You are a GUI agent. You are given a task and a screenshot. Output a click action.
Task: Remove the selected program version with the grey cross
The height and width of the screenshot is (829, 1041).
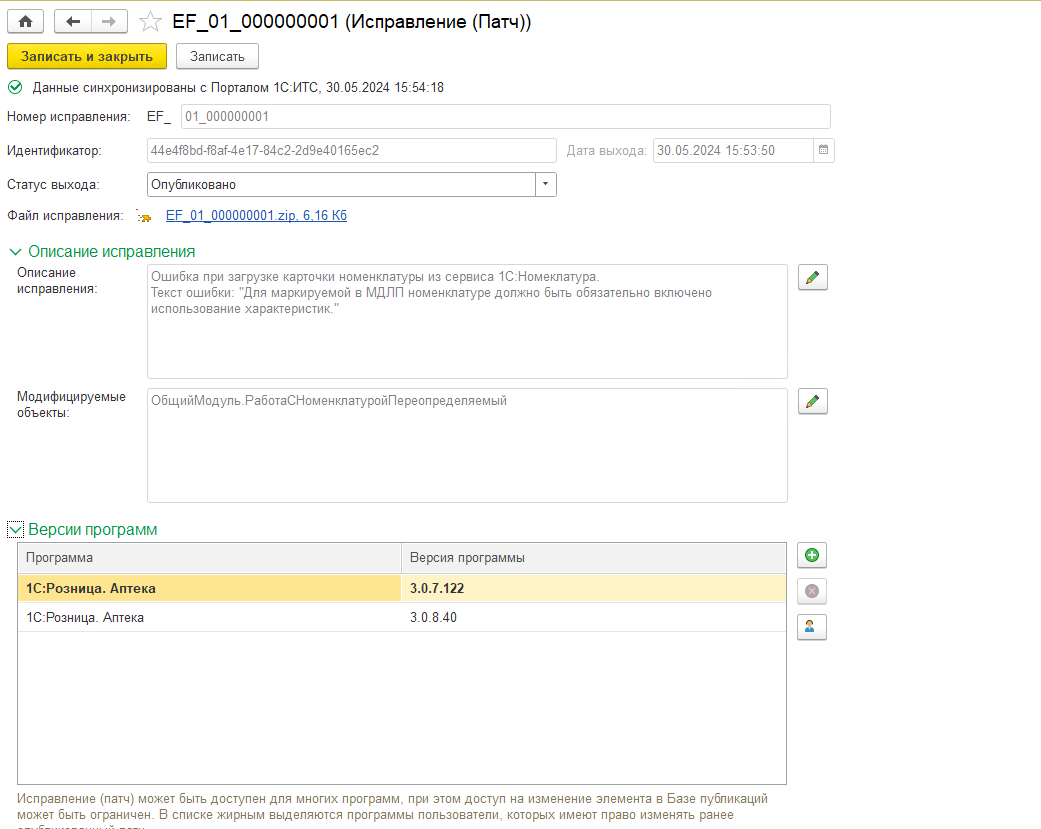pos(812,591)
